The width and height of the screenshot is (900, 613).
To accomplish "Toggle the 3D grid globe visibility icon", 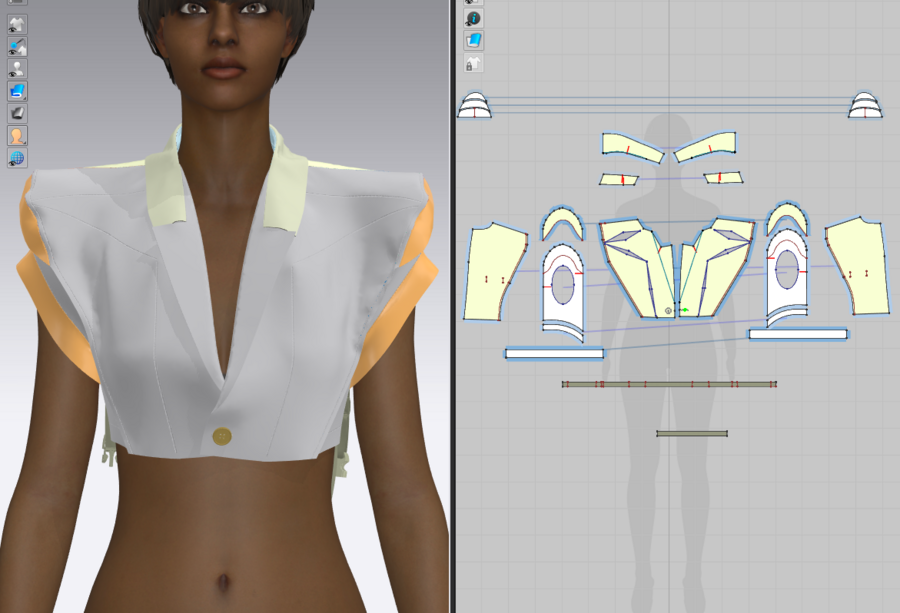I will pyautogui.click(x=17, y=158).
